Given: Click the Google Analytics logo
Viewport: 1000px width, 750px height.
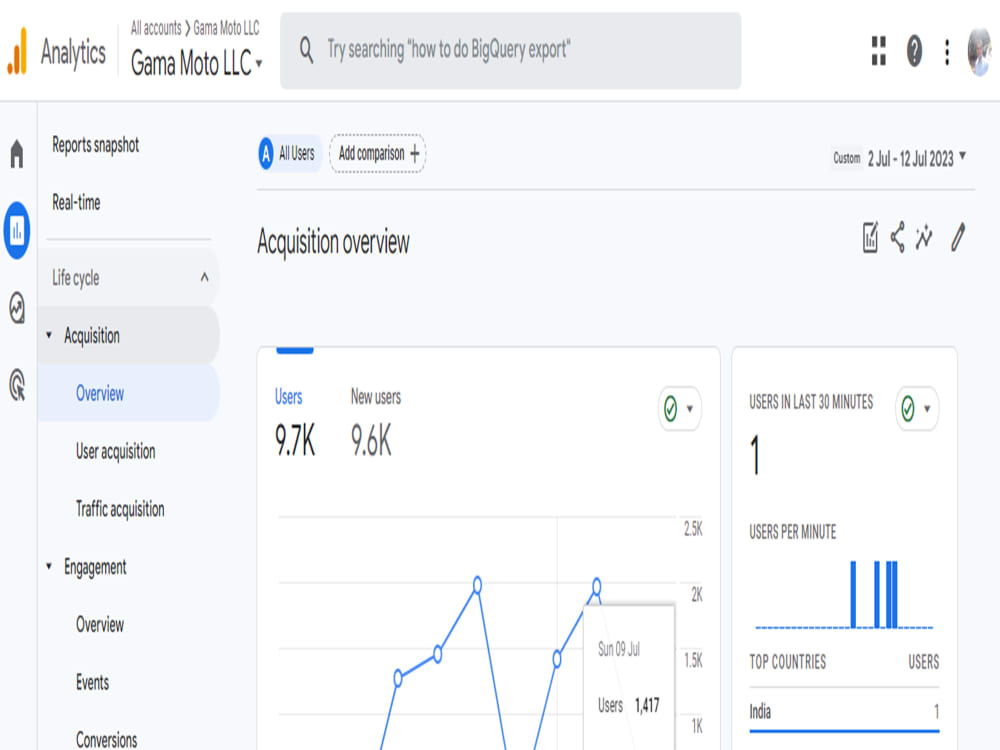Looking at the screenshot, I should click(17, 52).
